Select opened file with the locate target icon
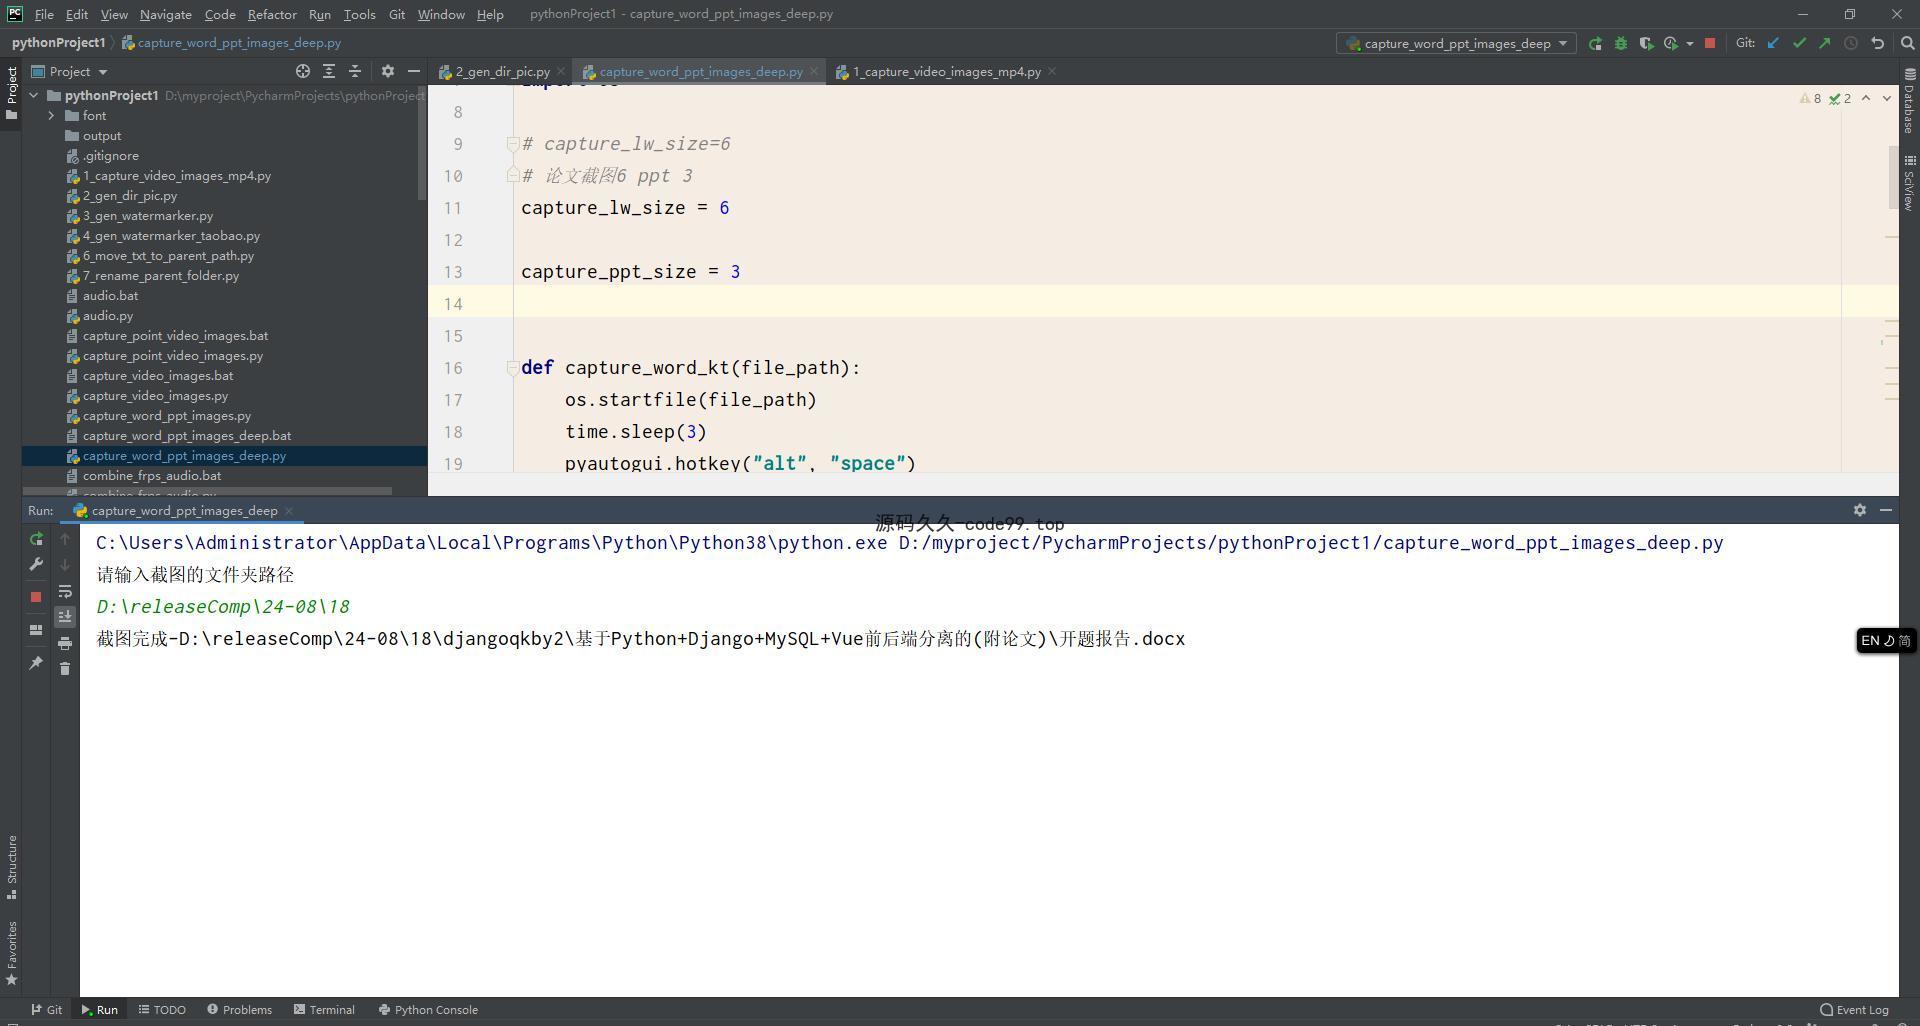 (302, 71)
